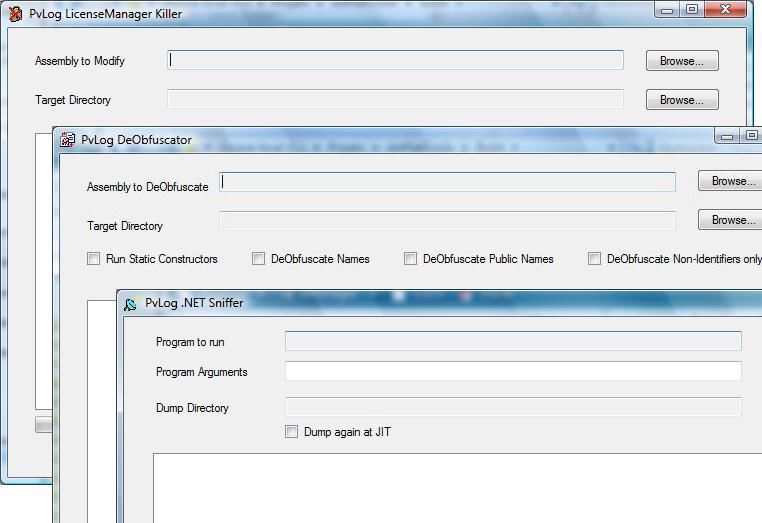Maximize the PvLog DeObfuscator window

[751, 136]
